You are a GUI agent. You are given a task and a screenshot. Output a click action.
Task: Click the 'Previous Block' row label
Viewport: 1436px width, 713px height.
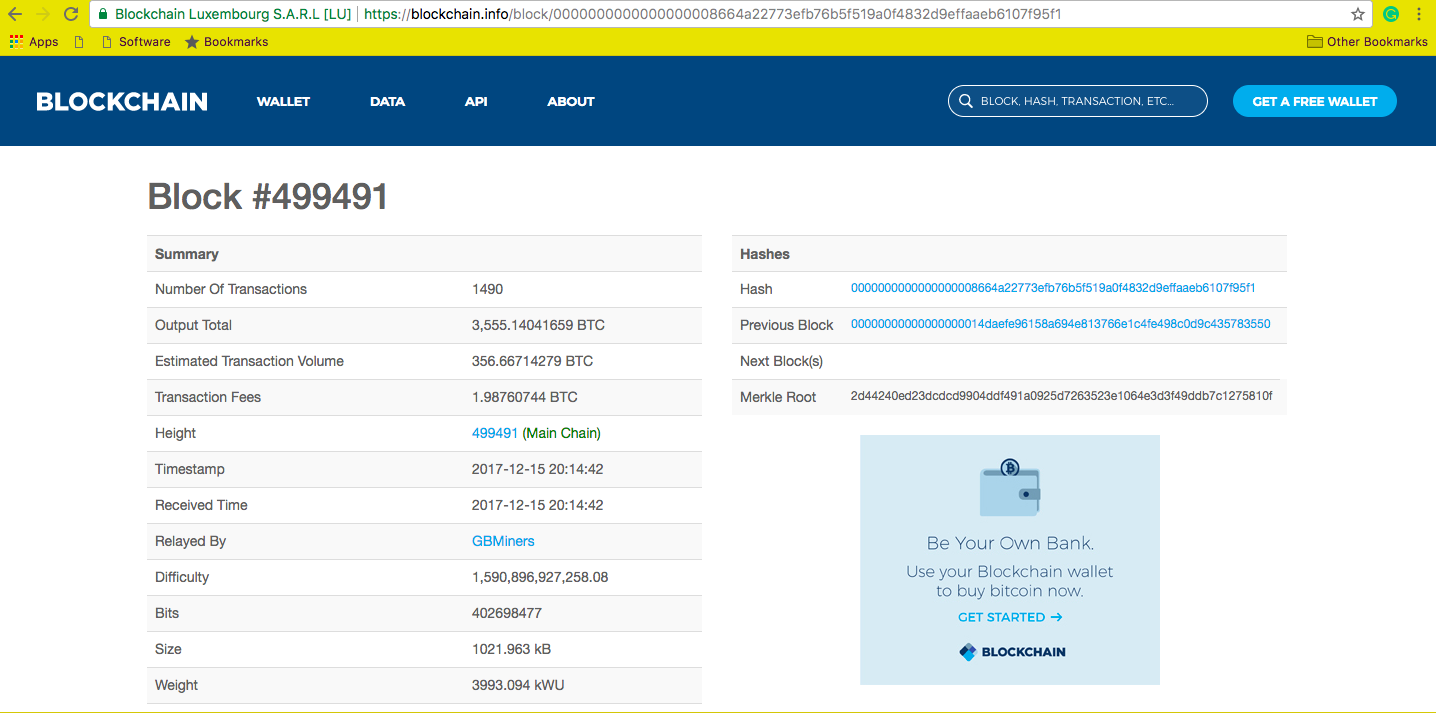coord(787,325)
